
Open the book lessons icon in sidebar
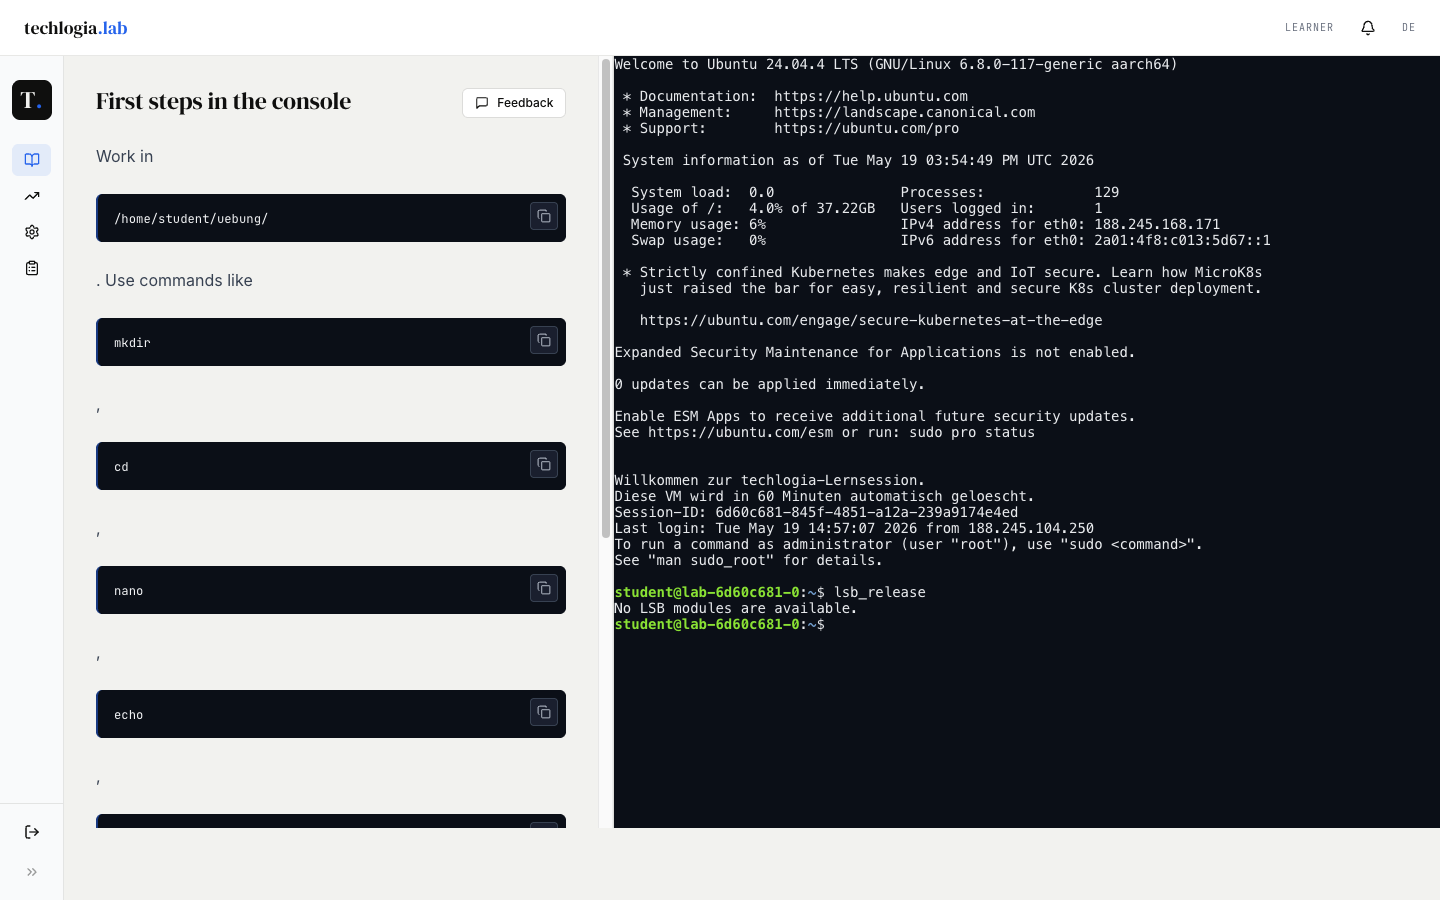(x=32, y=160)
